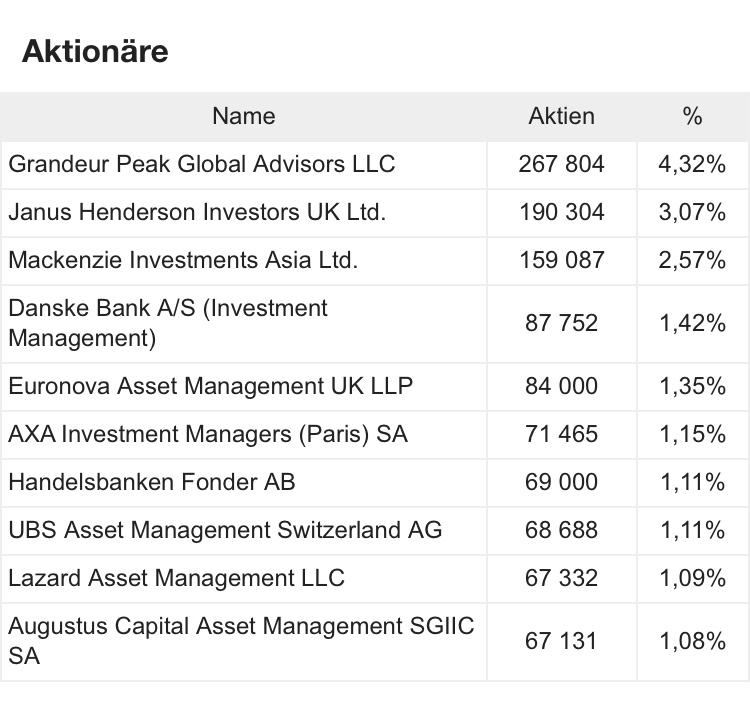The width and height of the screenshot is (750, 708).
Task: Click the 4,32% percentage cell
Action: pyautogui.click(x=692, y=164)
